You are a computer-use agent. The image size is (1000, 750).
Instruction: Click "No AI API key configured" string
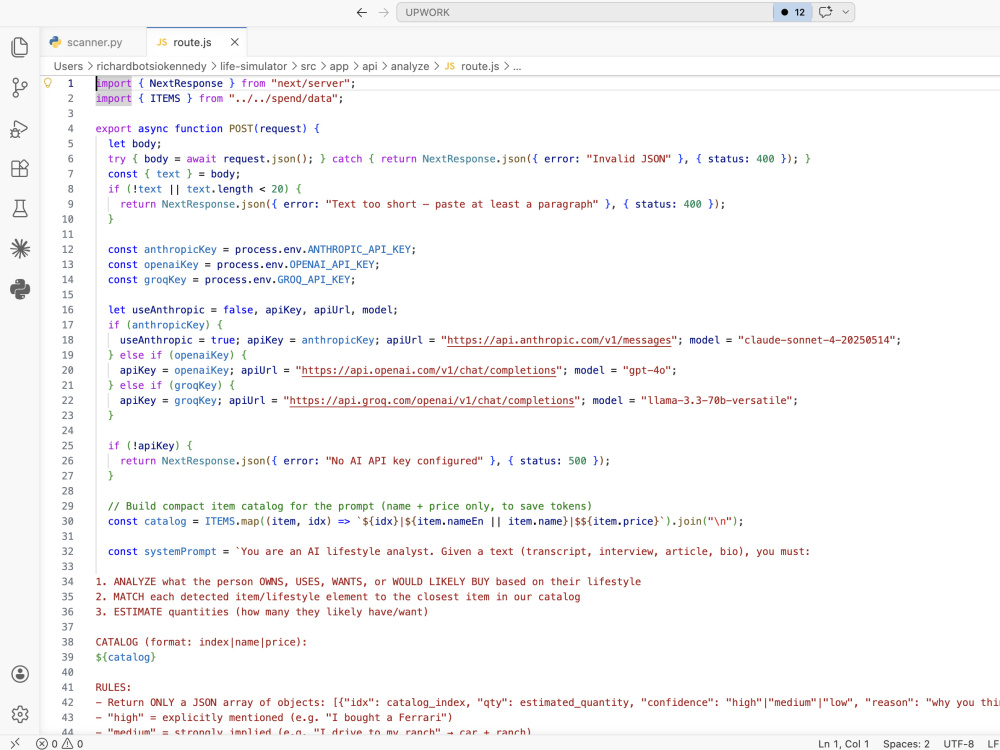click(x=404, y=460)
